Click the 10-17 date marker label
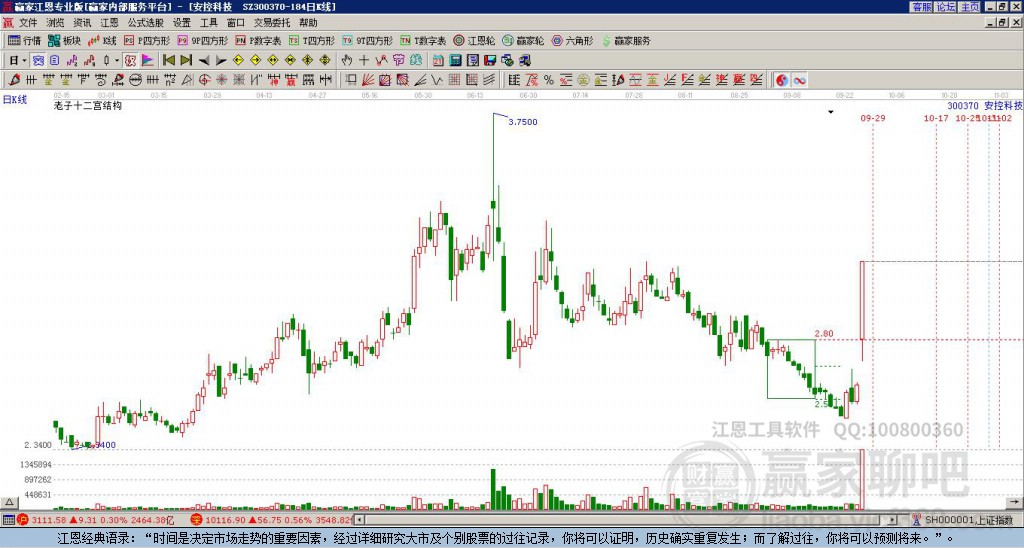The height and width of the screenshot is (548, 1024). (x=936, y=118)
